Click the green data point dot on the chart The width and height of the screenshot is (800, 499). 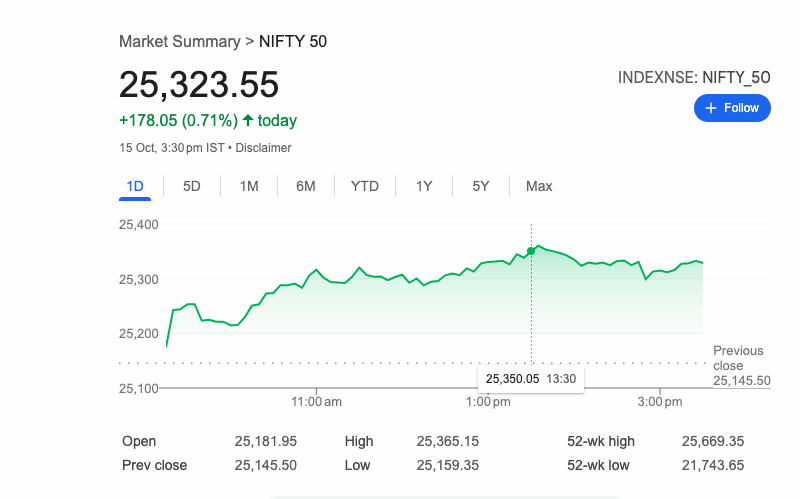531,251
